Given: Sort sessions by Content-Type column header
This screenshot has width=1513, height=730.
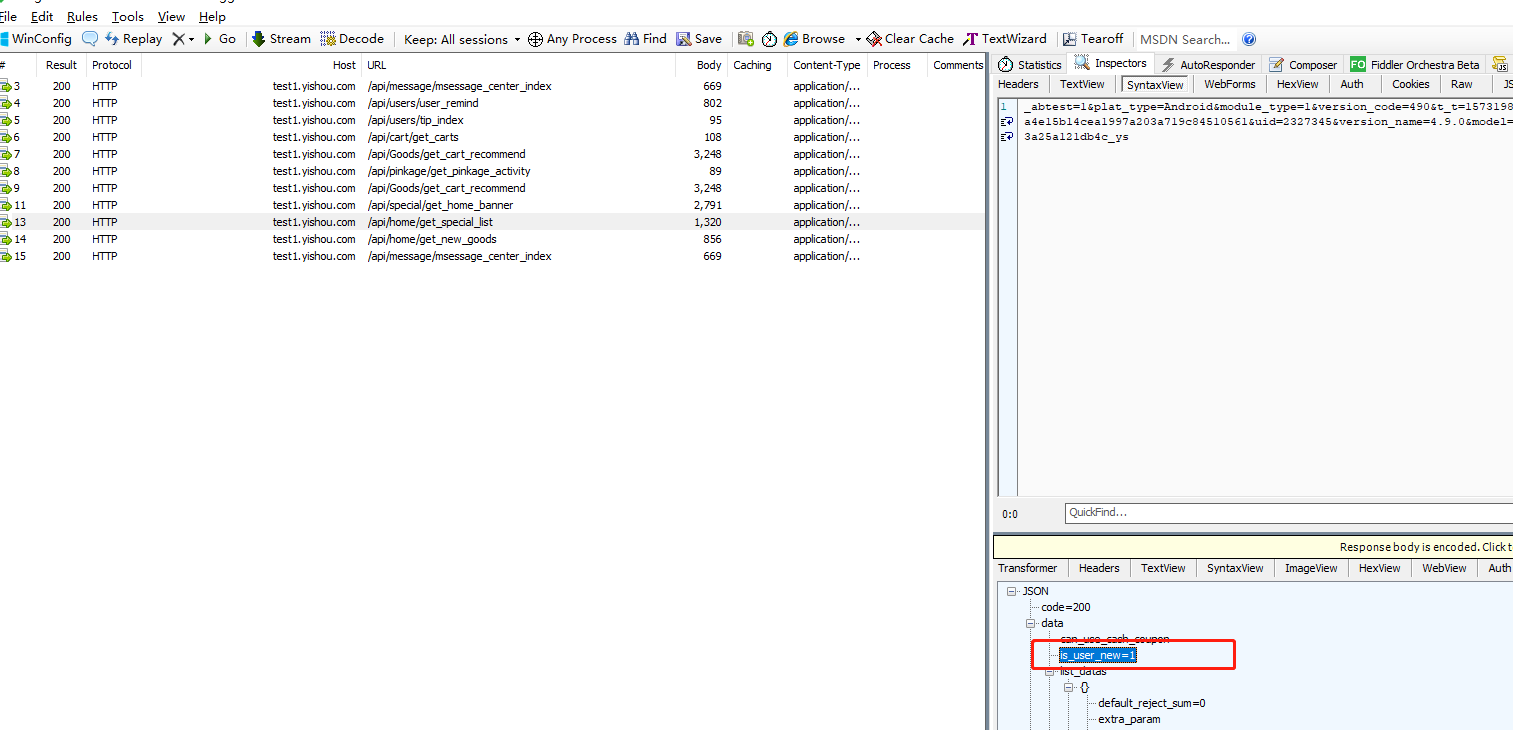Looking at the screenshot, I should click(x=827, y=65).
